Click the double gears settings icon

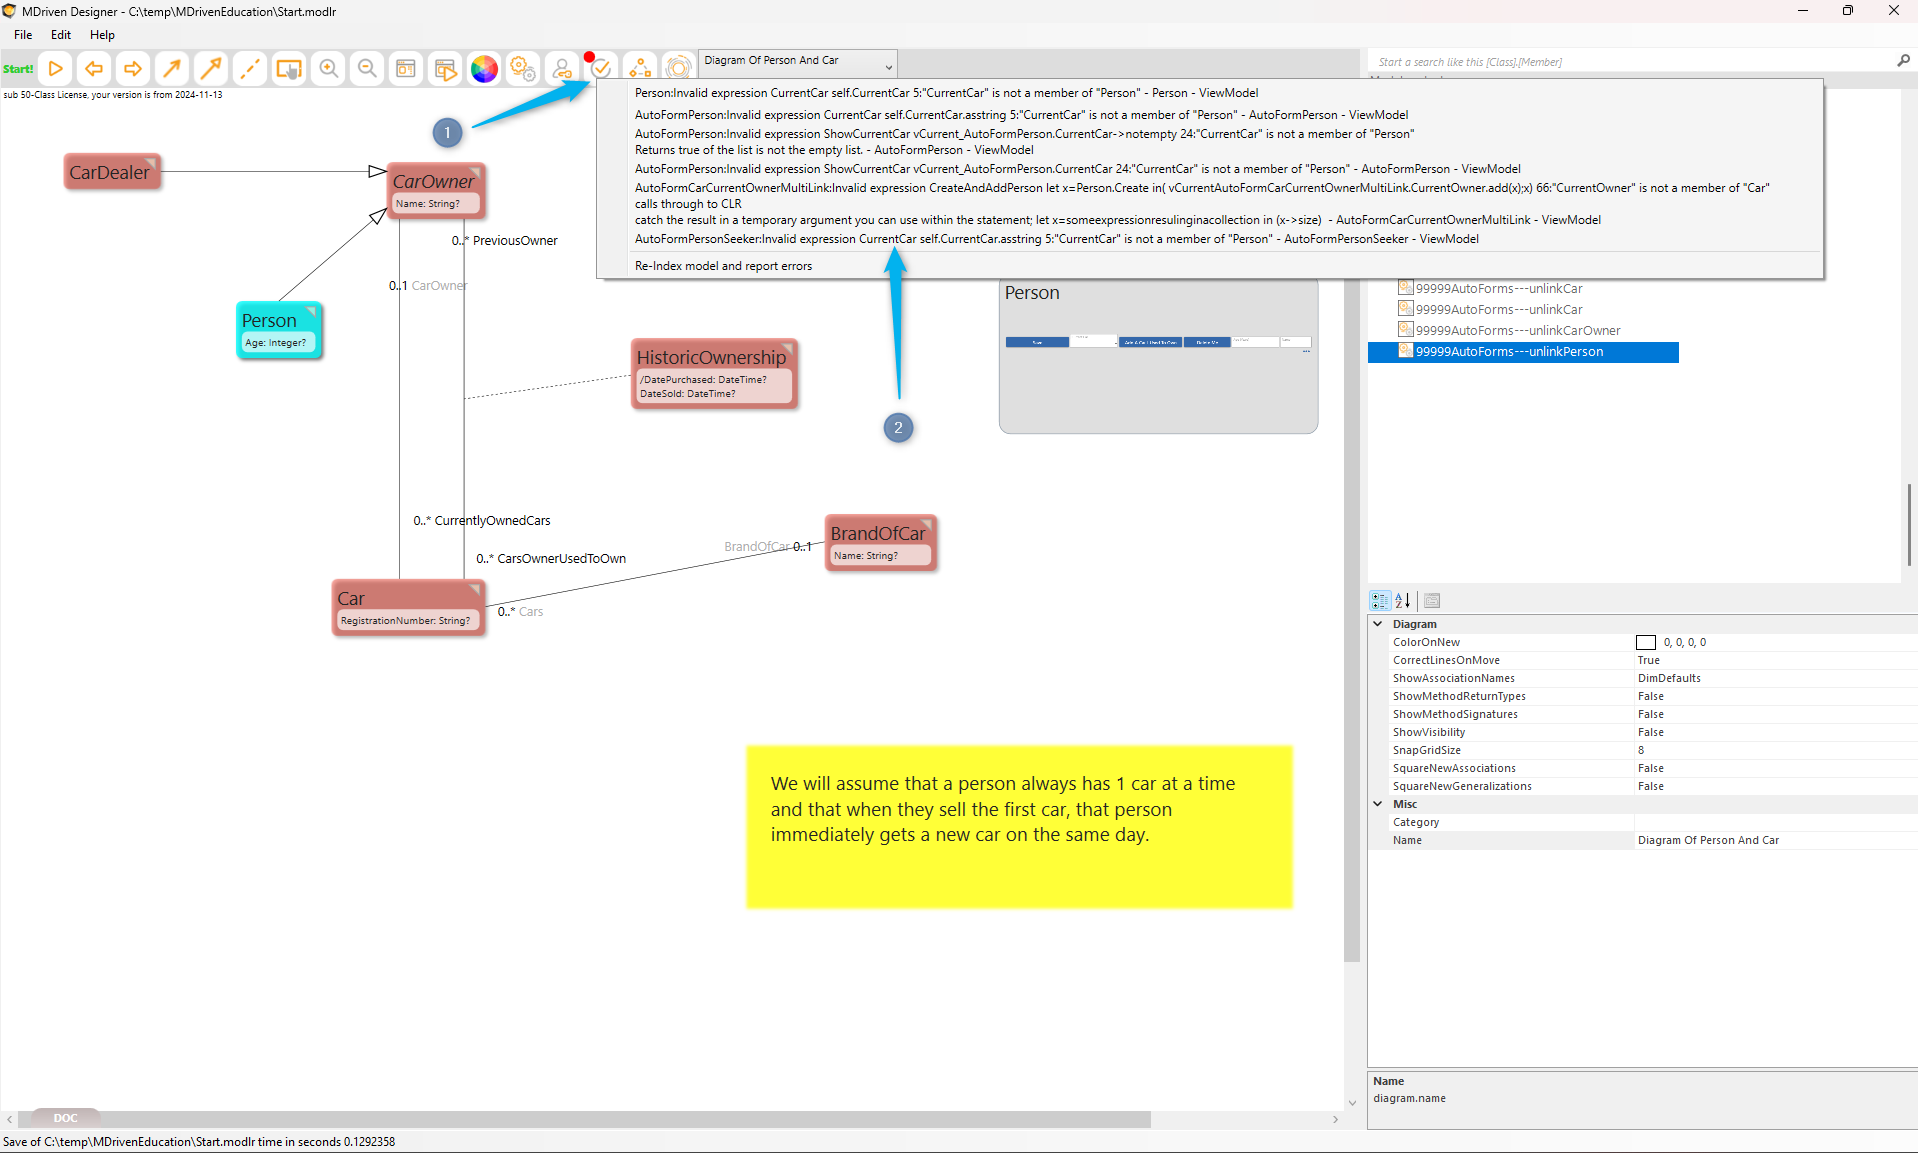(x=522, y=69)
